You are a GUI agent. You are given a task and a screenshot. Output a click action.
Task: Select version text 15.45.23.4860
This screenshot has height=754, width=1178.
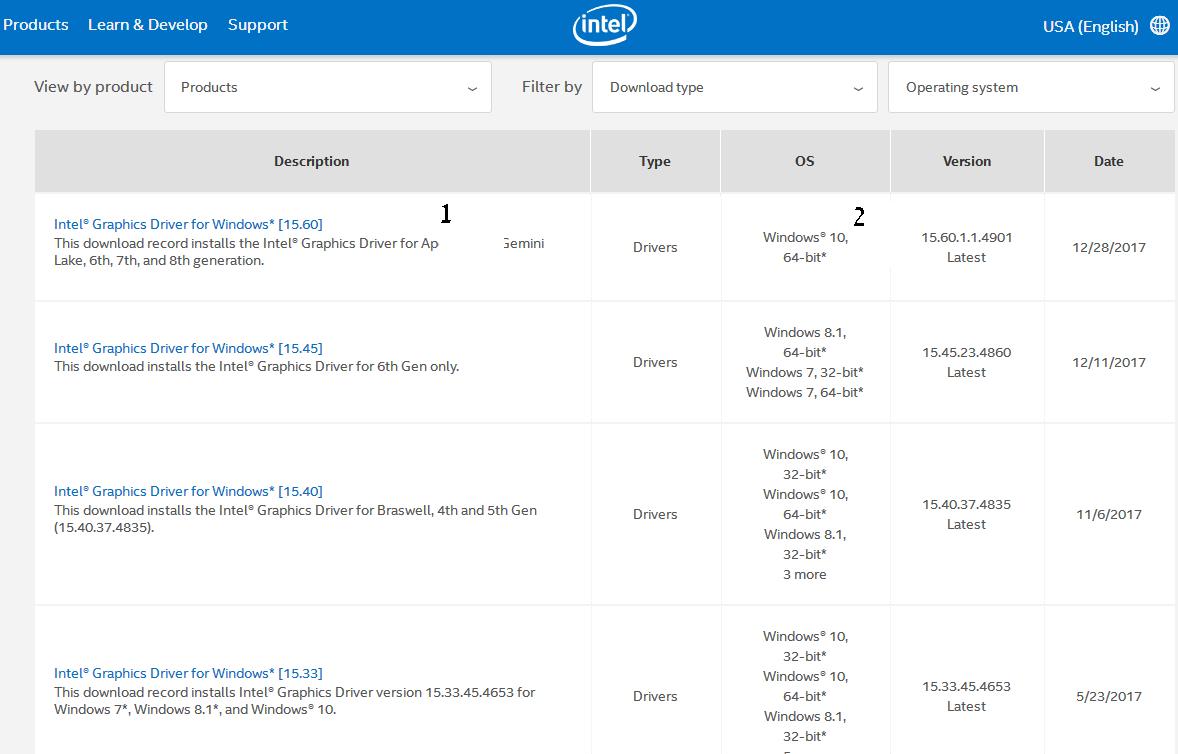967,352
